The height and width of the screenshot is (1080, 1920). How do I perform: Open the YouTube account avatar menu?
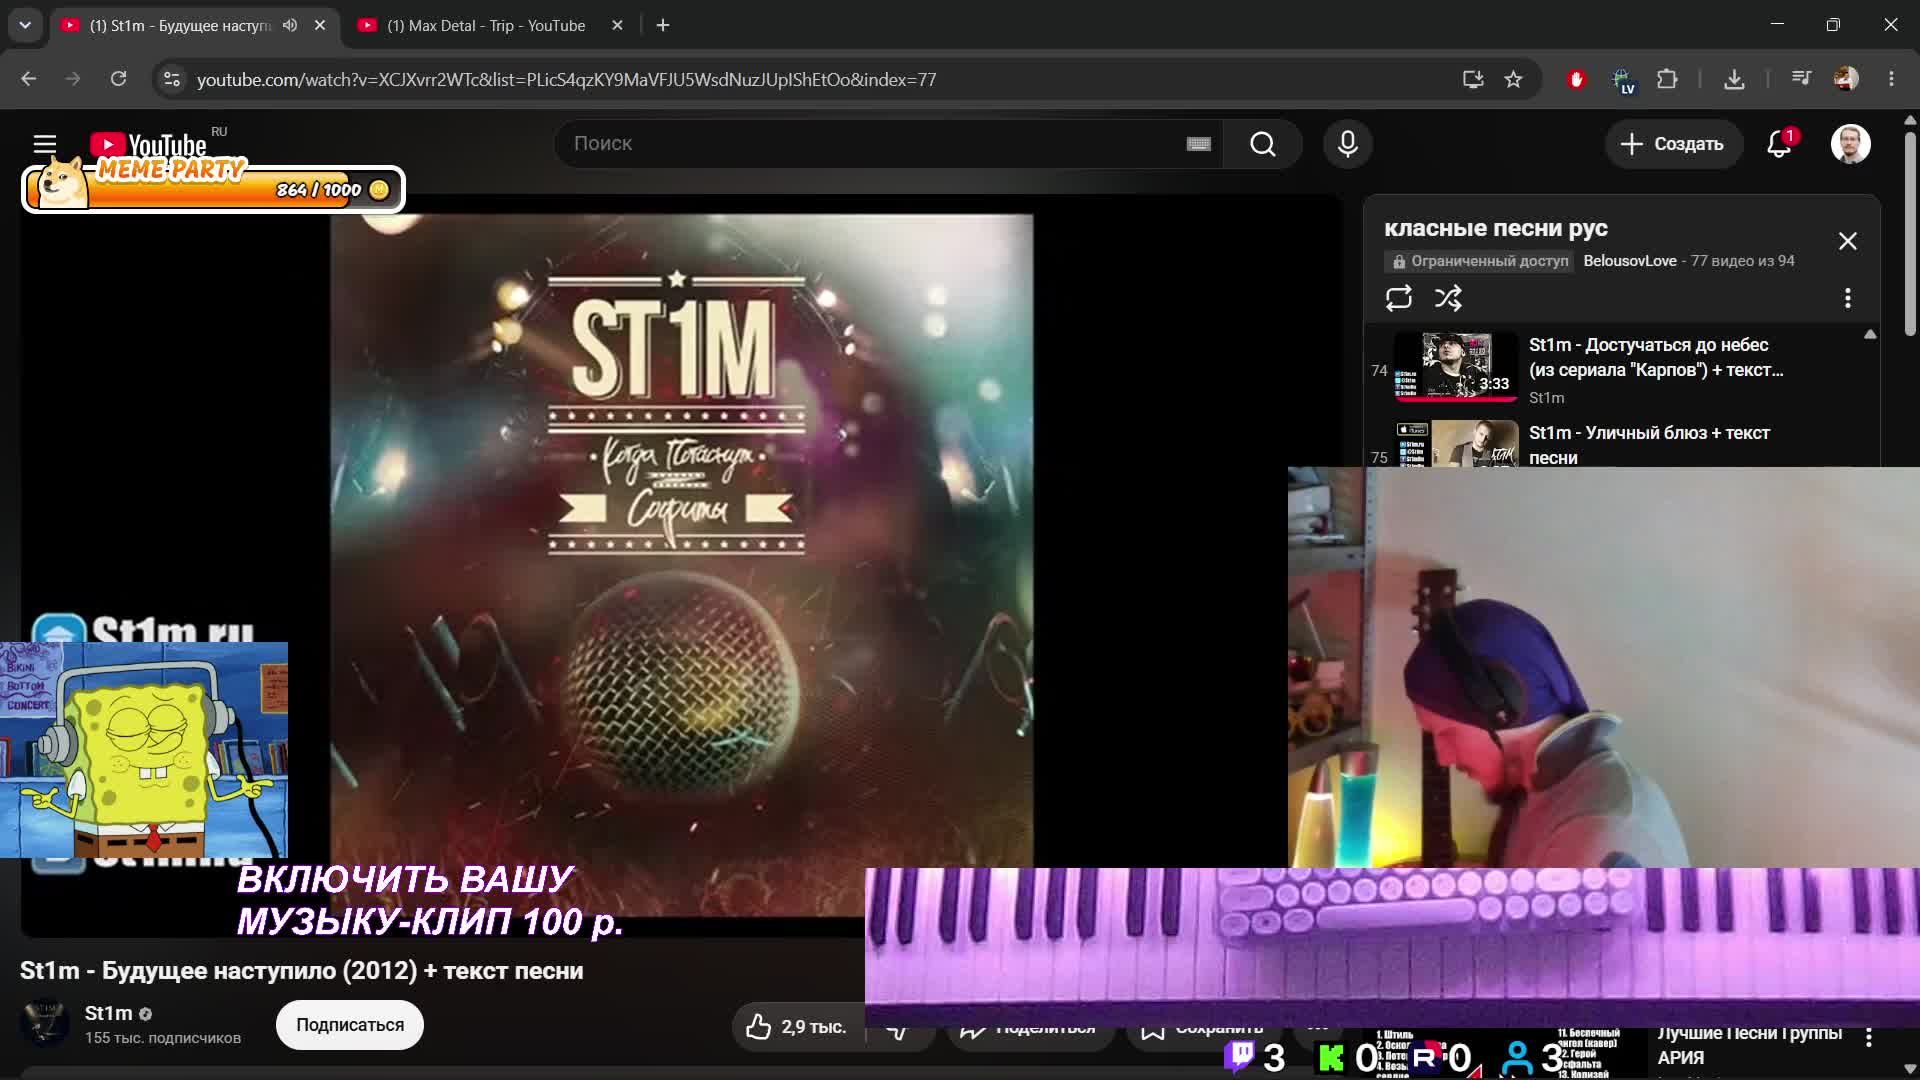pyautogui.click(x=1851, y=144)
